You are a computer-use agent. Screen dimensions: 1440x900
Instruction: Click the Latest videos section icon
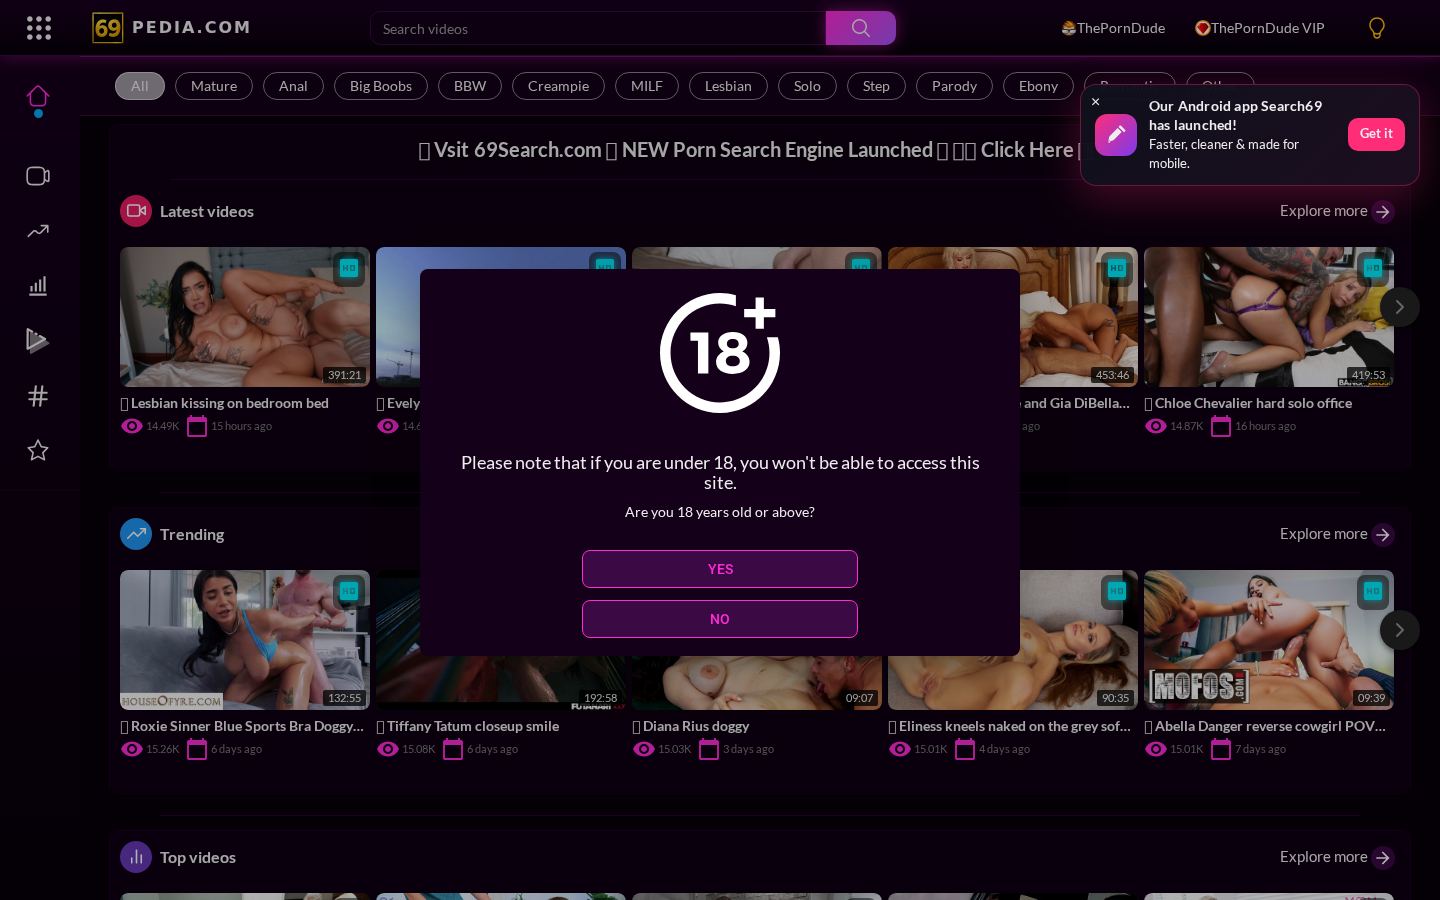[x=136, y=211]
